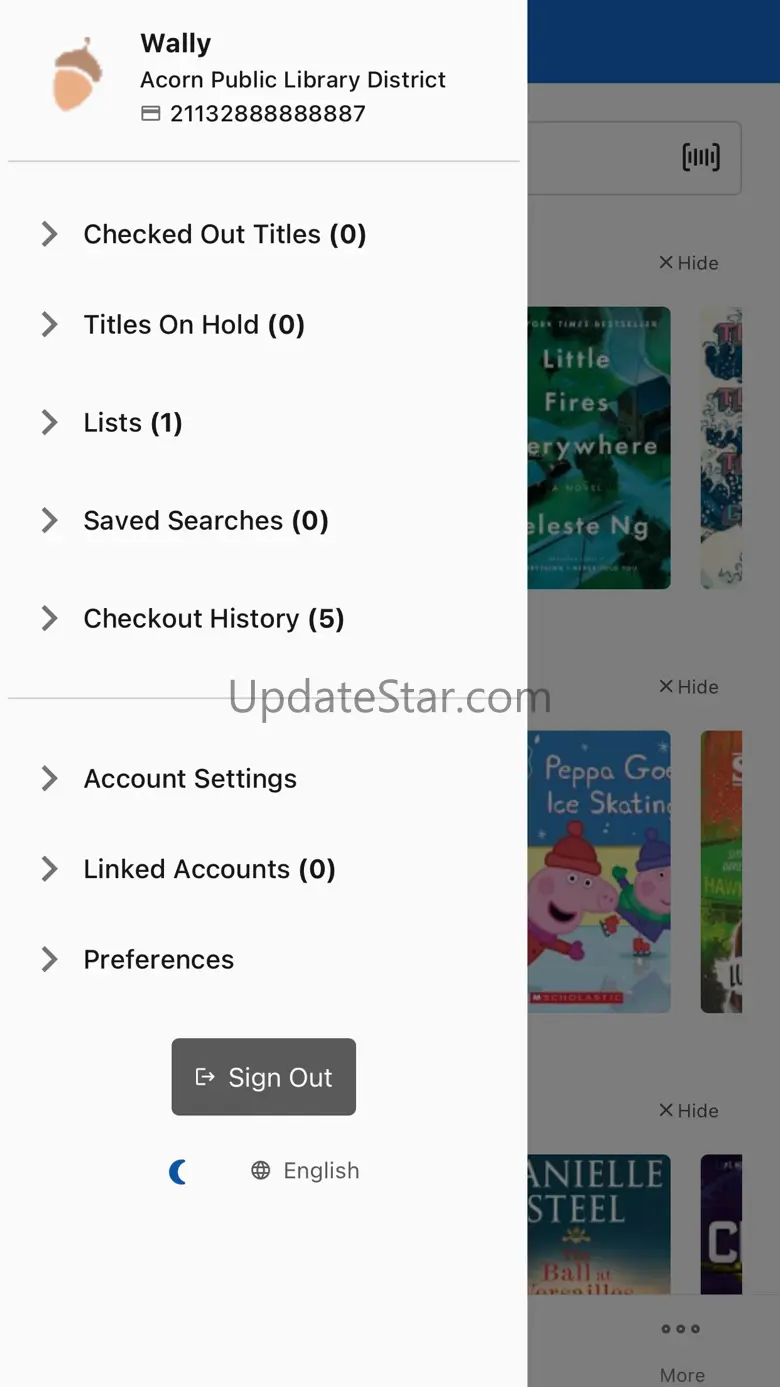Open Little Fires Everywhere book cover
The width and height of the screenshot is (780, 1387).
(x=599, y=448)
